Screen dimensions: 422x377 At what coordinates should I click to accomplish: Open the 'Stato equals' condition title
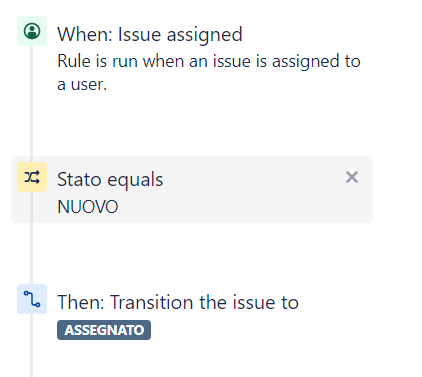tap(110, 180)
